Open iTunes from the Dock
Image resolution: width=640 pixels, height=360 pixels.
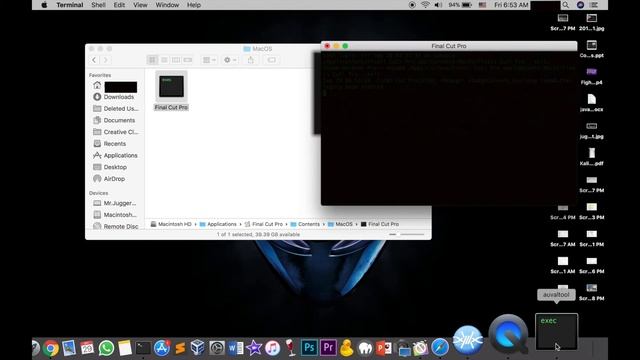(272, 348)
